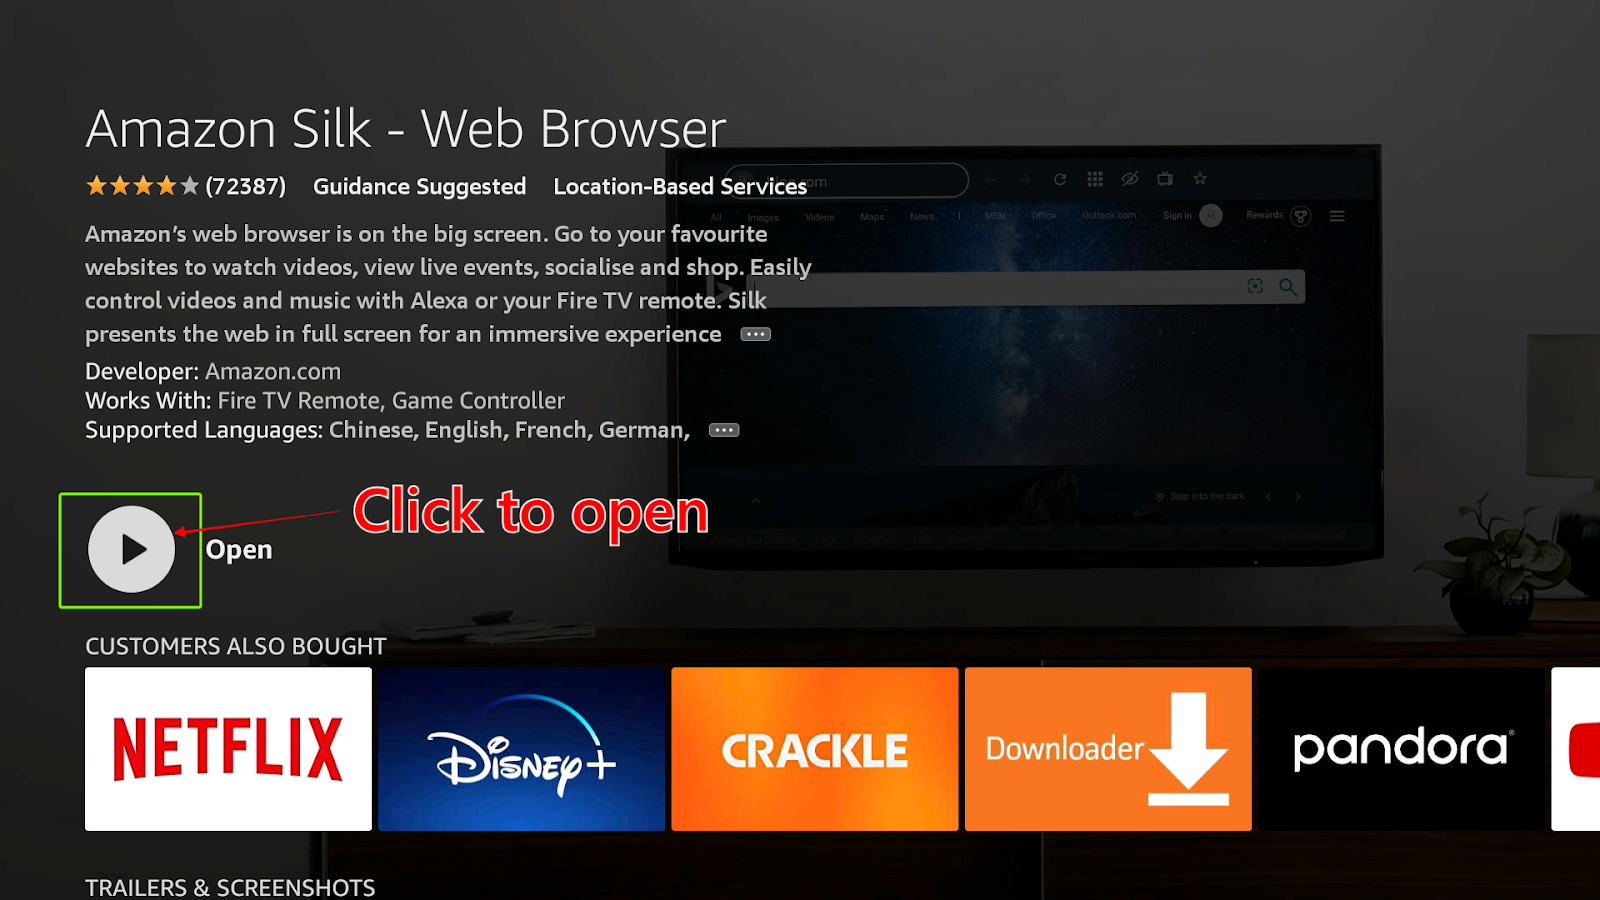Click the apps grid icon in preview browser
Viewport: 1600px width, 900px height.
pos(1095,179)
